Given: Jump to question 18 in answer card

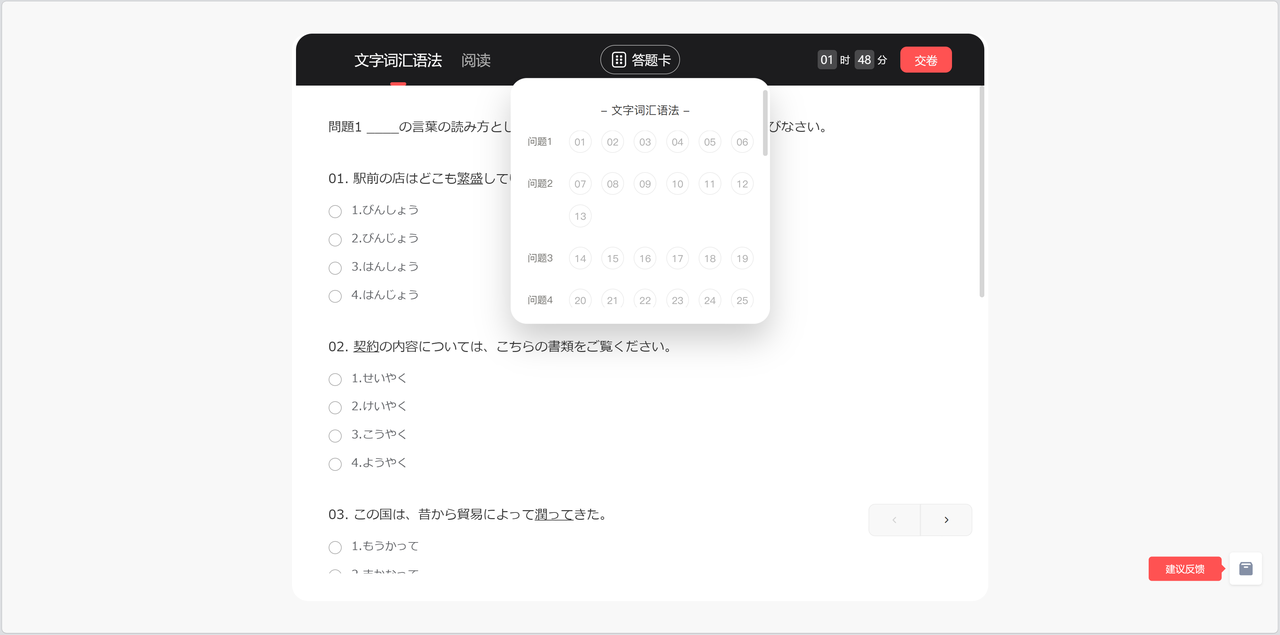Looking at the screenshot, I should (710, 258).
